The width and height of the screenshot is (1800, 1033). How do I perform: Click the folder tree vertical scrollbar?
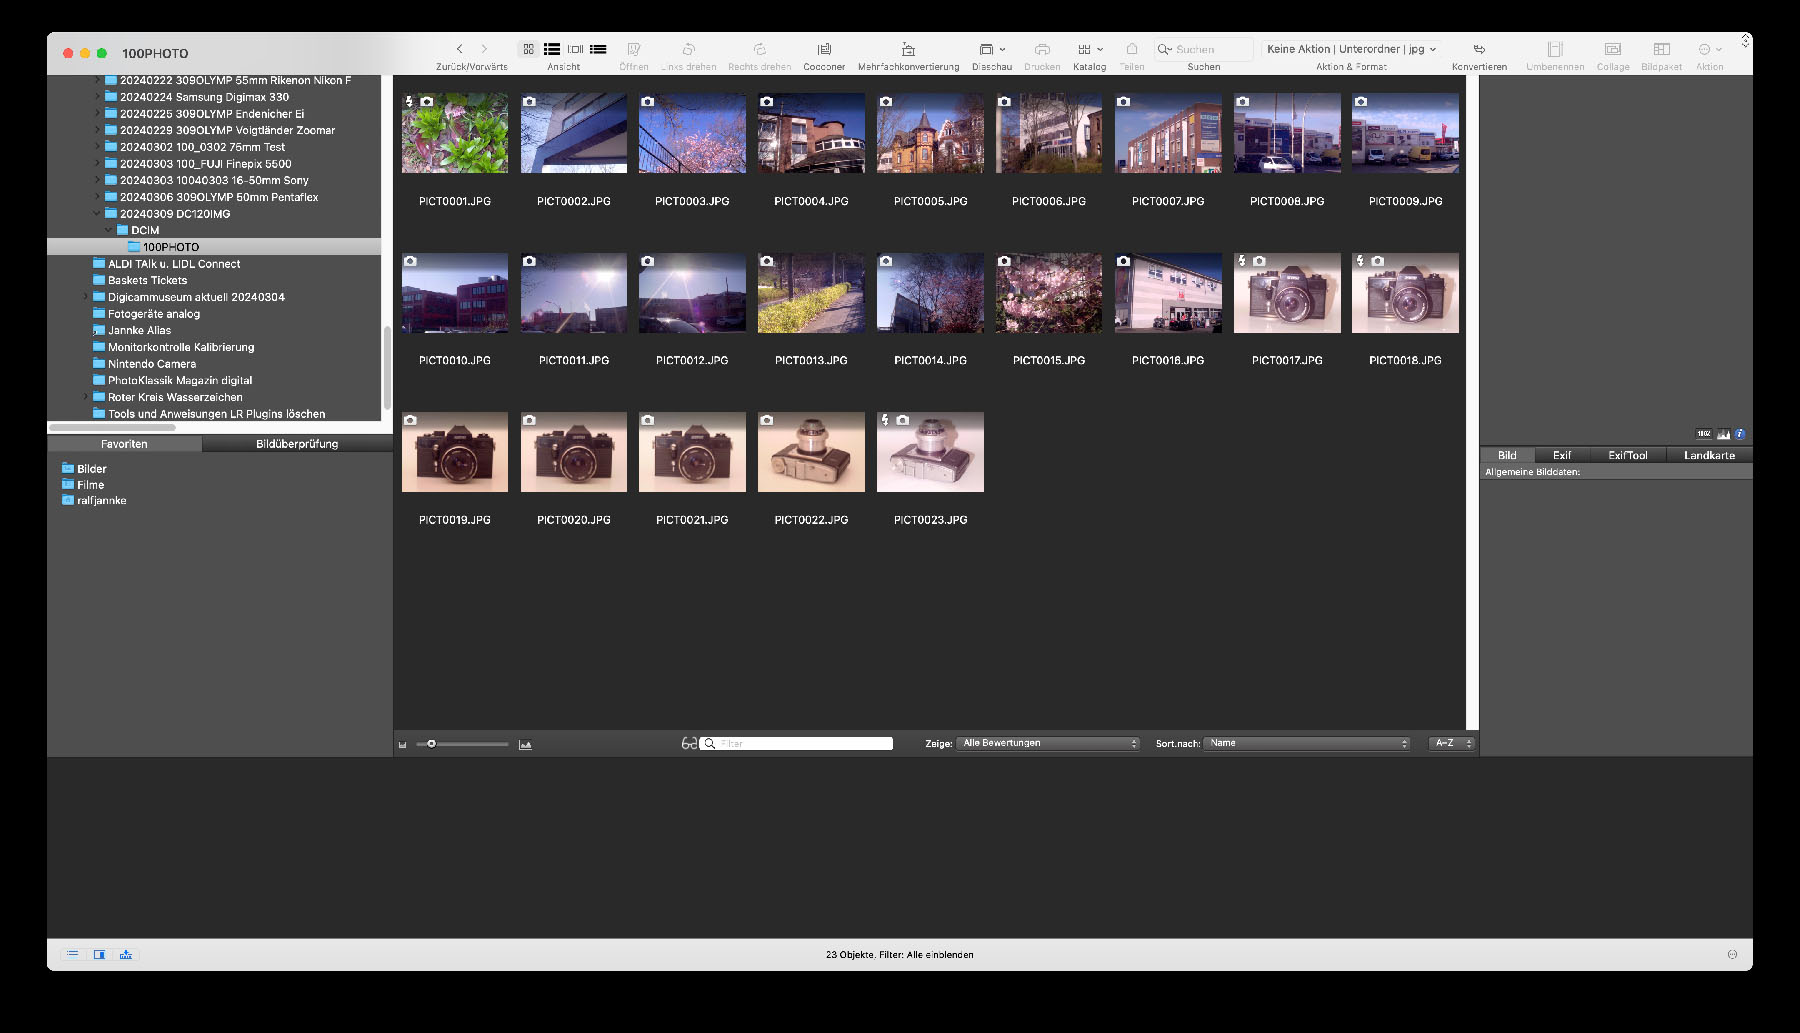(388, 366)
